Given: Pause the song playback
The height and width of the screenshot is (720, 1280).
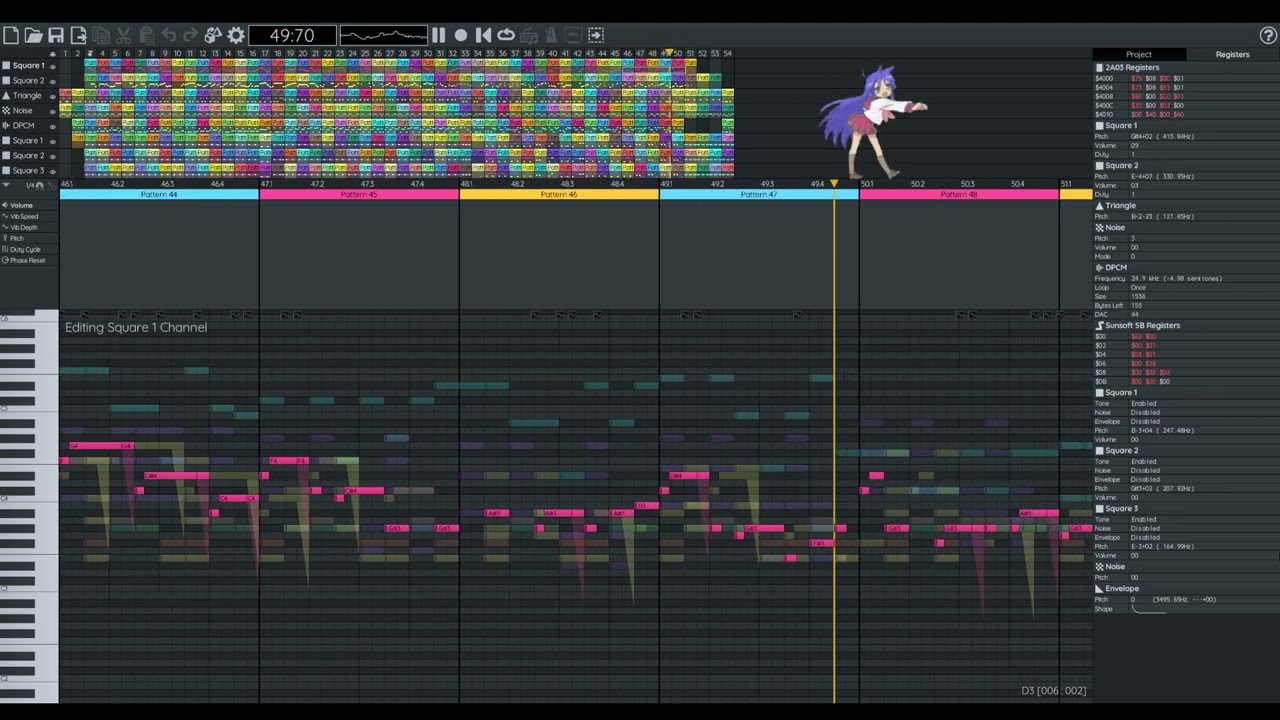Looking at the screenshot, I should click(x=438, y=35).
